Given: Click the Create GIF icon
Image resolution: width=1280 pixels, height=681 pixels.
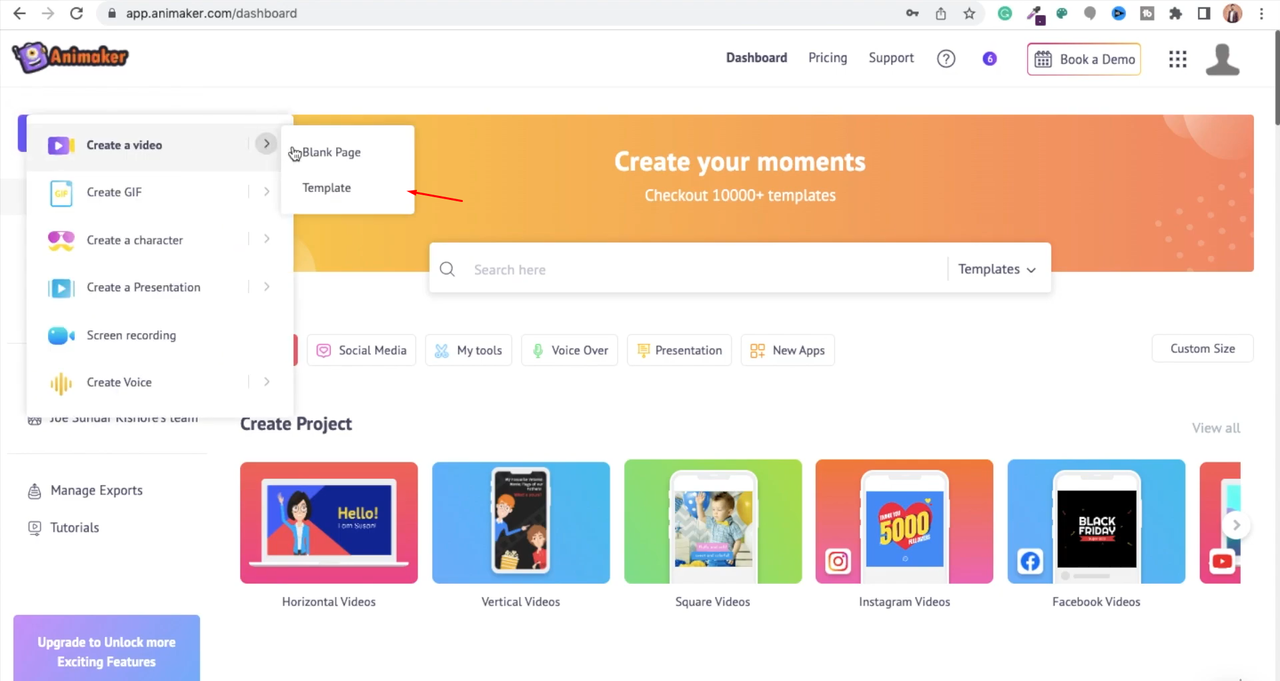Looking at the screenshot, I should (61, 192).
